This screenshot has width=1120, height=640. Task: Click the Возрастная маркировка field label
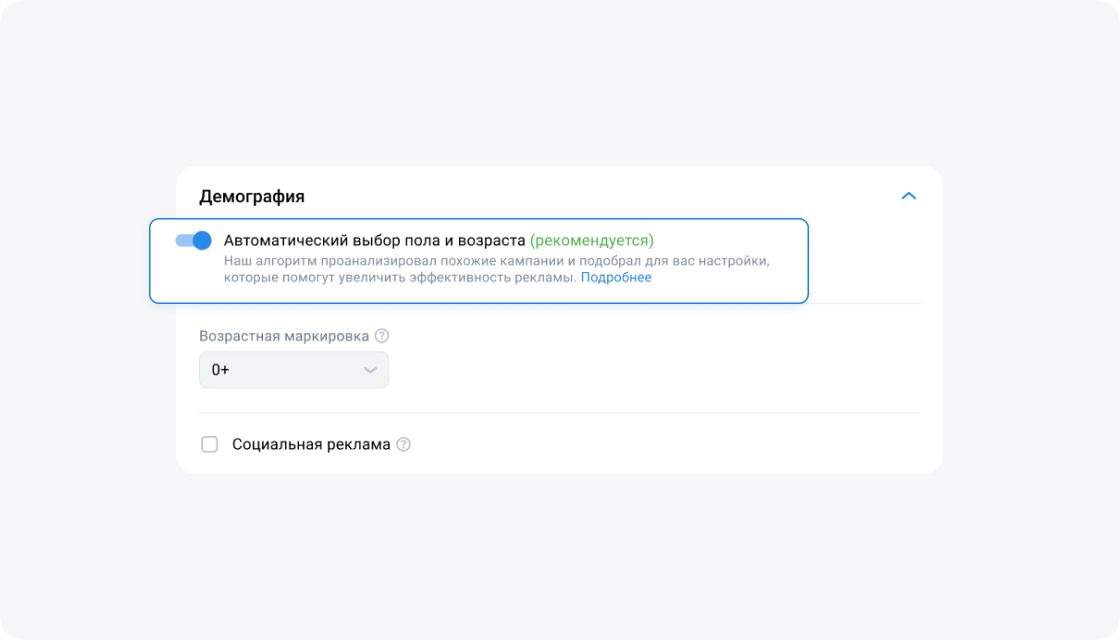click(x=284, y=336)
